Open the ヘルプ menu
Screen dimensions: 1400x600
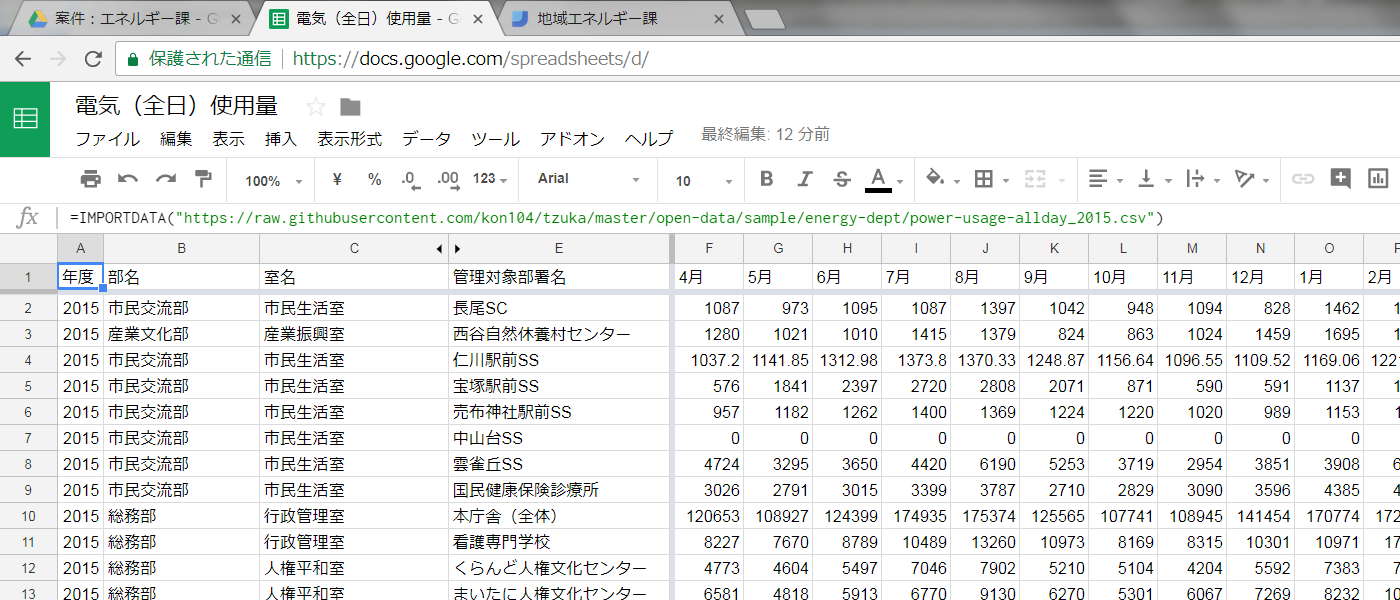[649, 139]
